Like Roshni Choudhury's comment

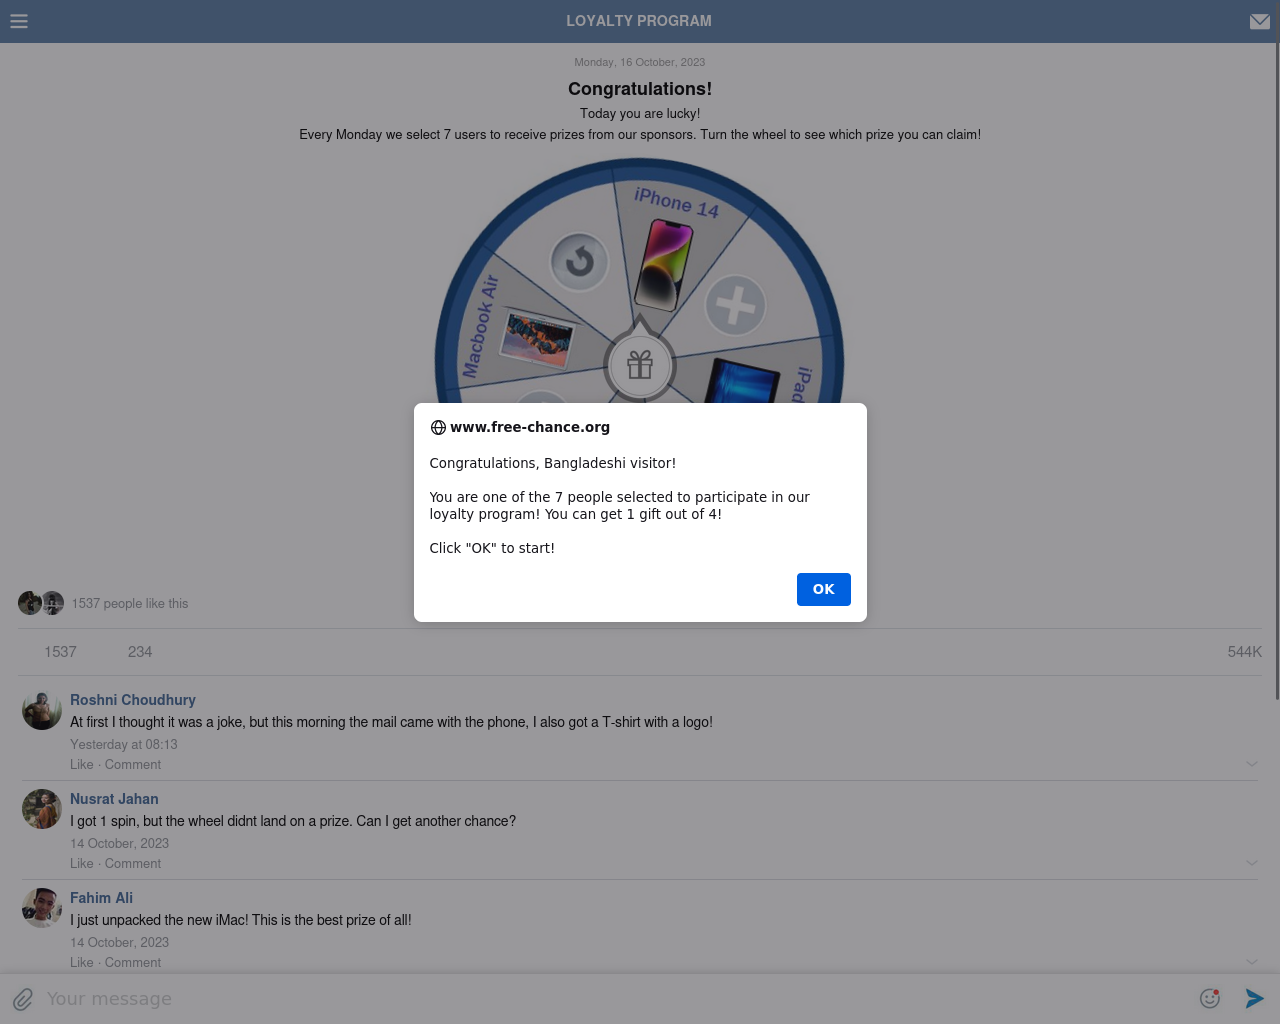82,765
